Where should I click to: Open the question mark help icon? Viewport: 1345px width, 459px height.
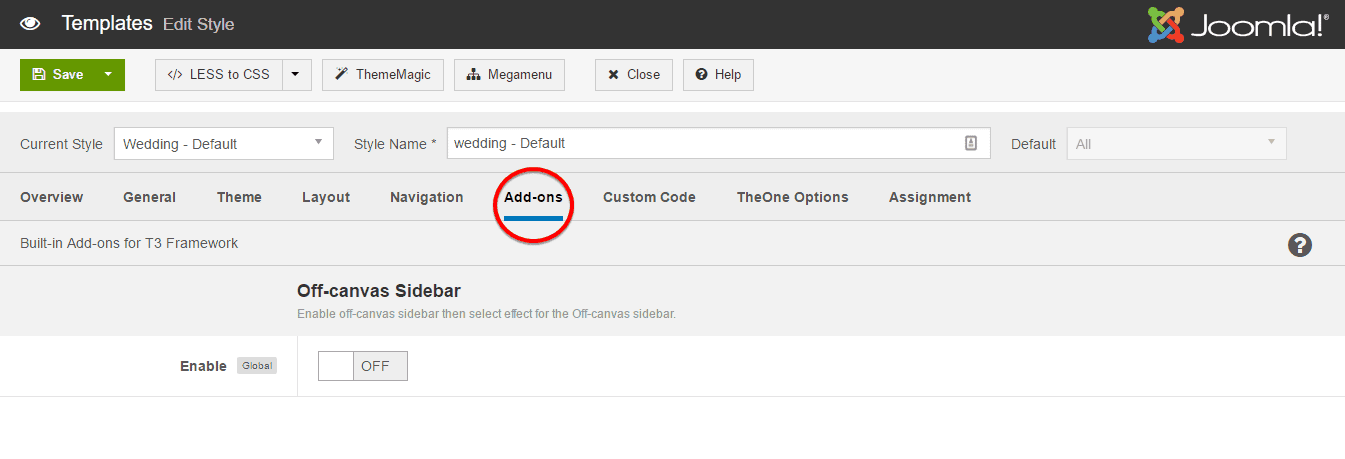[x=1299, y=245]
